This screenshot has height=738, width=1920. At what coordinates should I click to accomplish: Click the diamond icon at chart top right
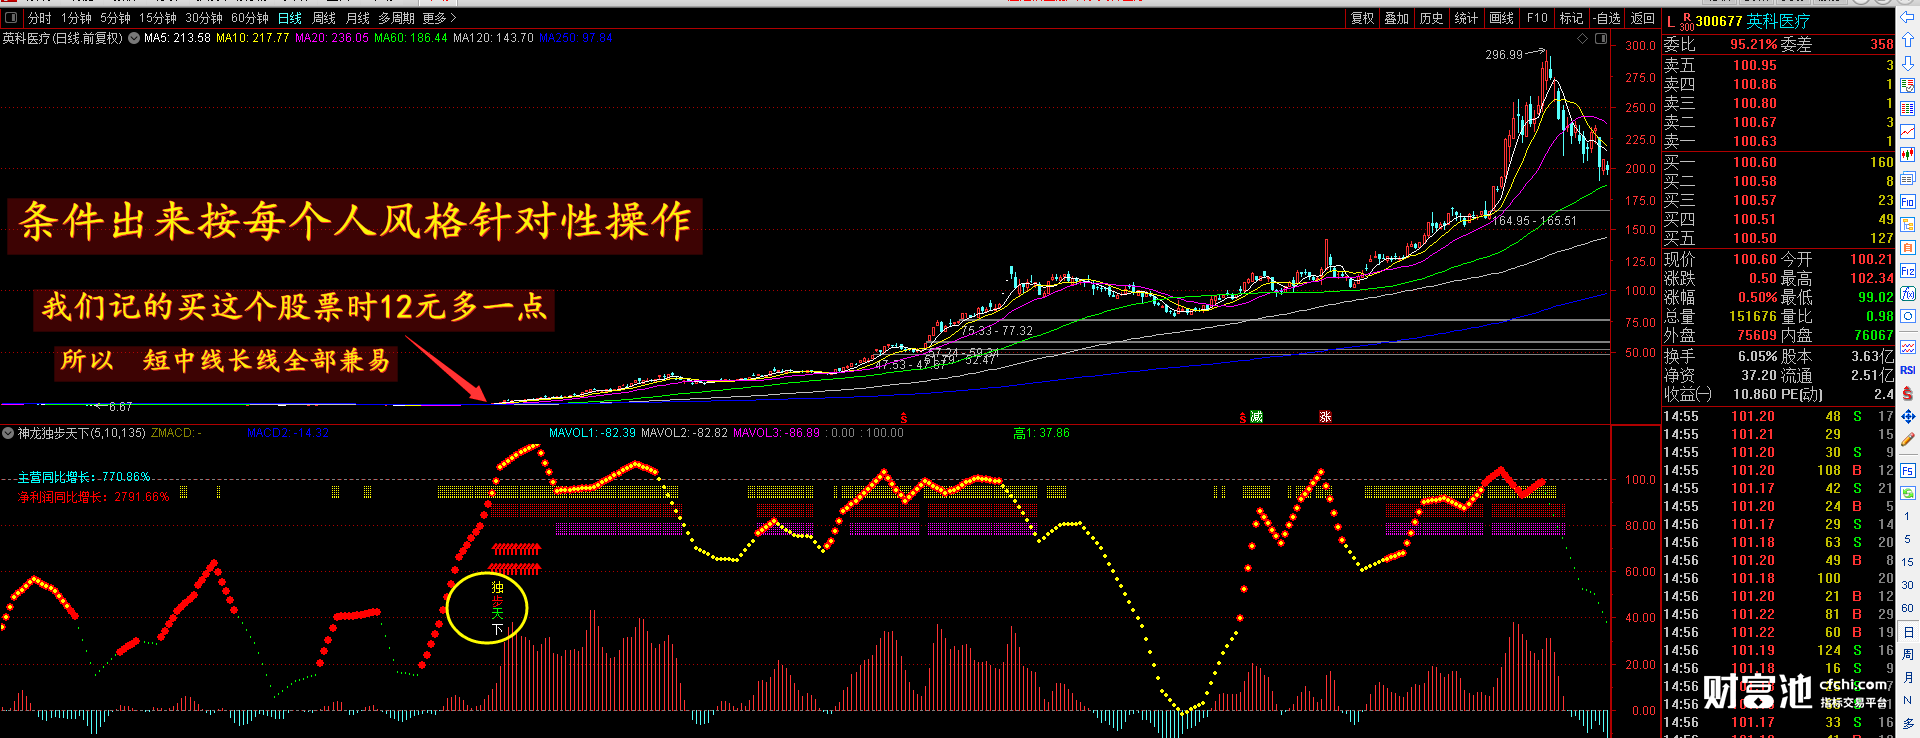click(x=1582, y=39)
